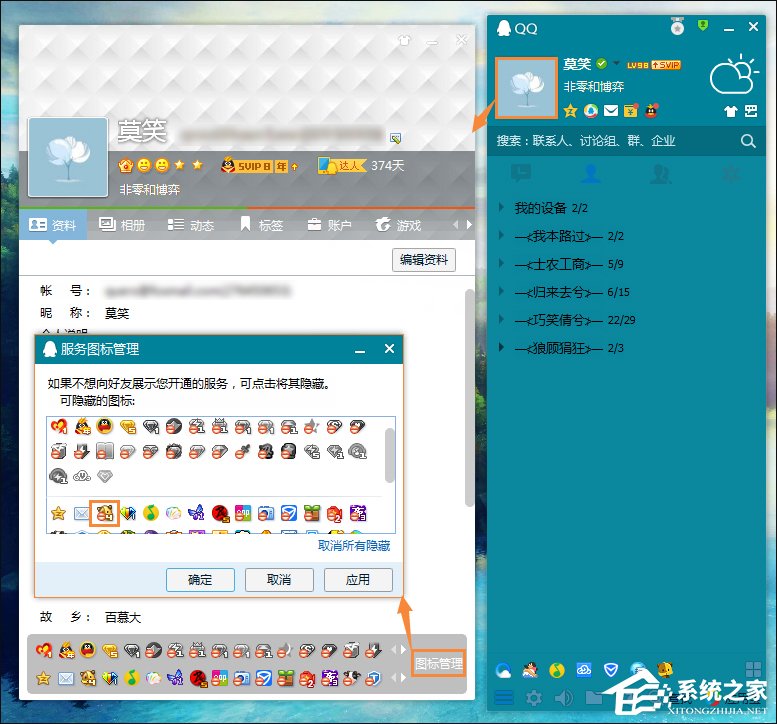Click the speaker sound icon in QQ
The height and width of the screenshot is (724, 777).
[x=563, y=698]
